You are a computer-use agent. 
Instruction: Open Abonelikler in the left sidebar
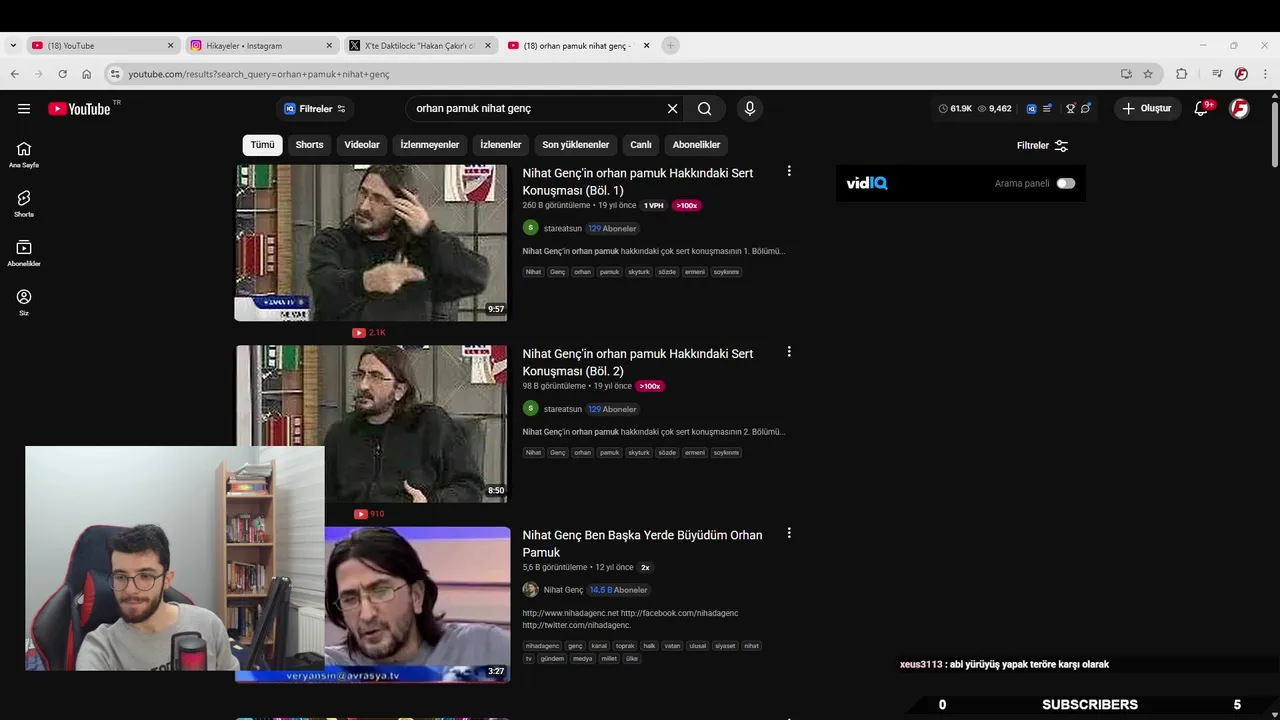(24, 253)
